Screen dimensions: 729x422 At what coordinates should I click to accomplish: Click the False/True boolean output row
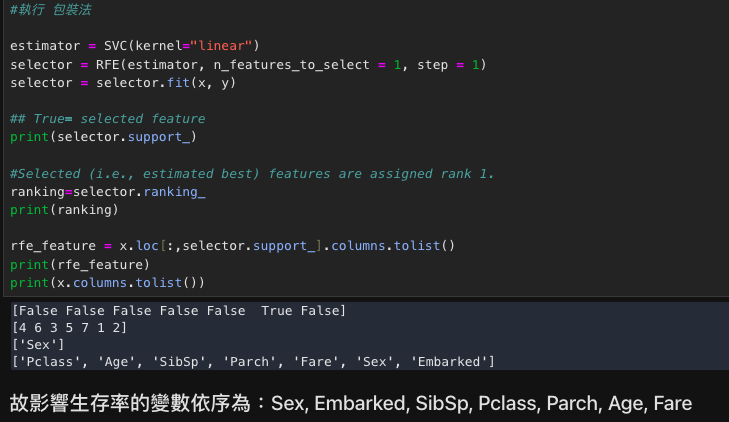[x=179, y=310]
